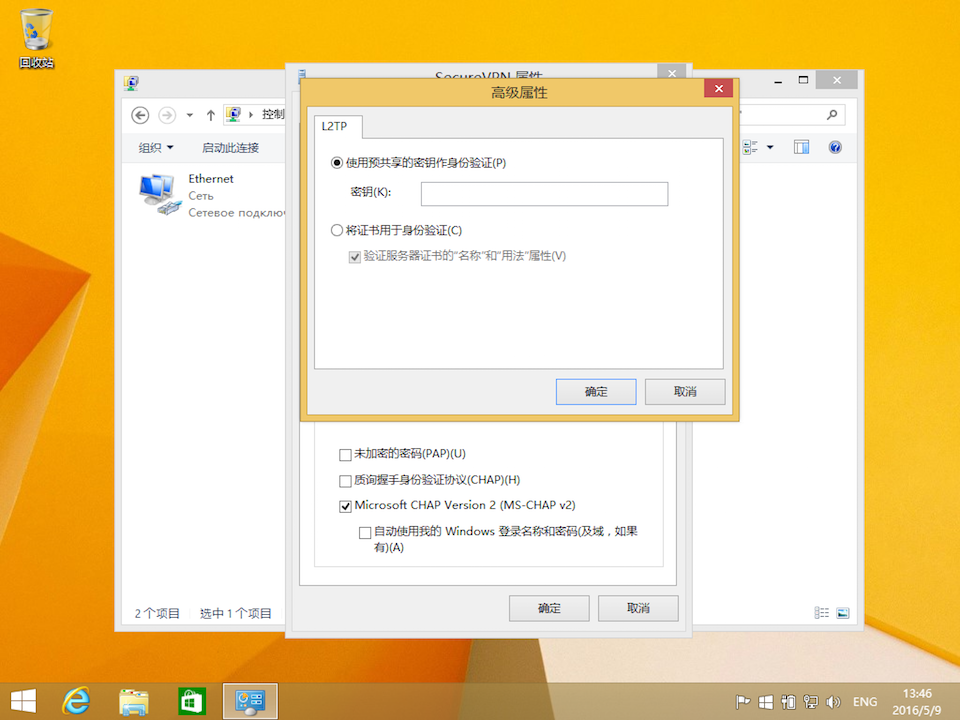
Task: Click the "2 个项目" status text
Action: [x=157, y=613]
